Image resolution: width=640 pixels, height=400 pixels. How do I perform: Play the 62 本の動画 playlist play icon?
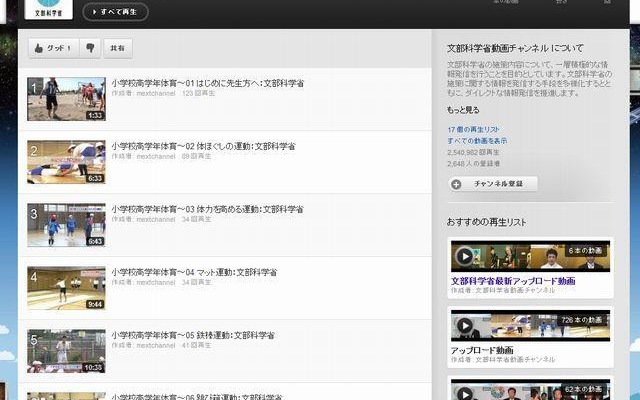(x=464, y=393)
